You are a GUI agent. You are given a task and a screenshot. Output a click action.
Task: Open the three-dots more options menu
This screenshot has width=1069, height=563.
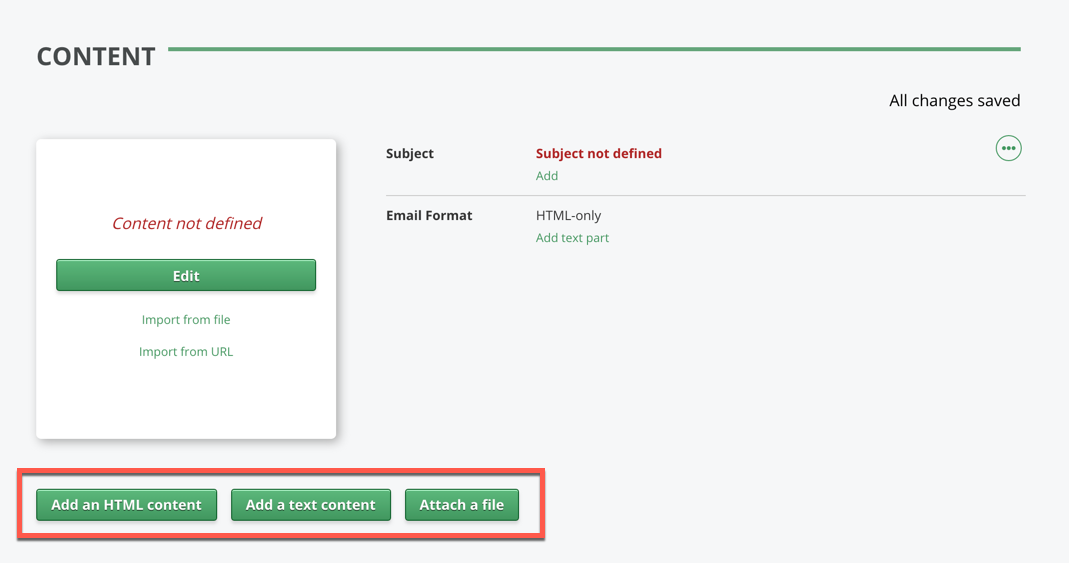pyautogui.click(x=1008, y=149)
